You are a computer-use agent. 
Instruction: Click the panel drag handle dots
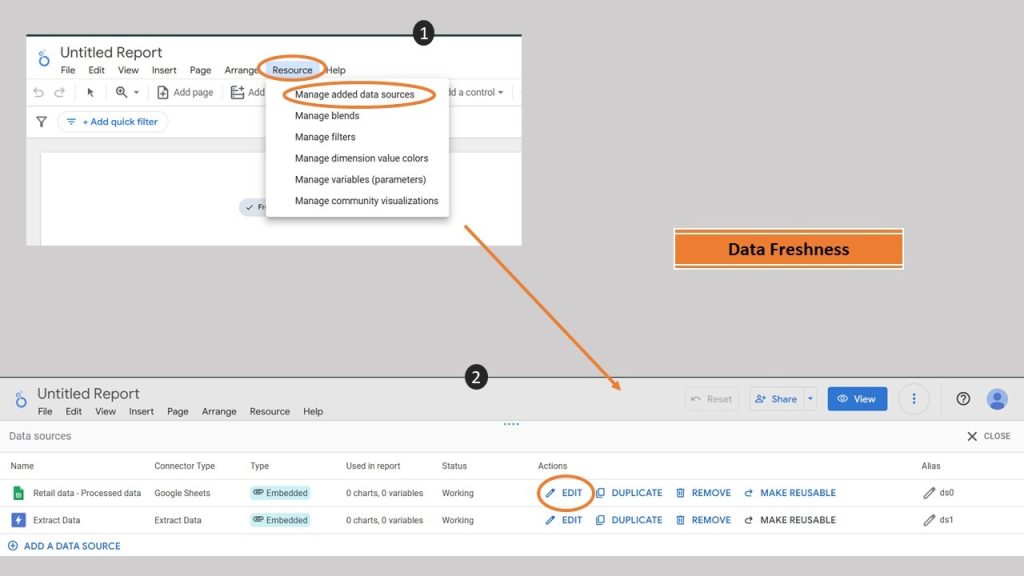pos(511,424)
